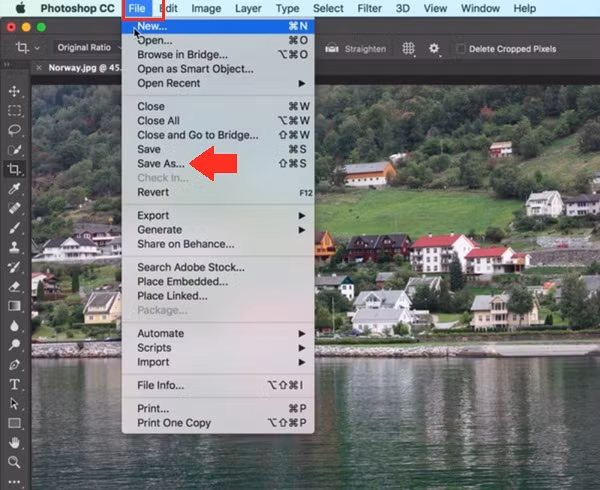Switch to the Norway.jpg document tab

(x=78, y=68)
